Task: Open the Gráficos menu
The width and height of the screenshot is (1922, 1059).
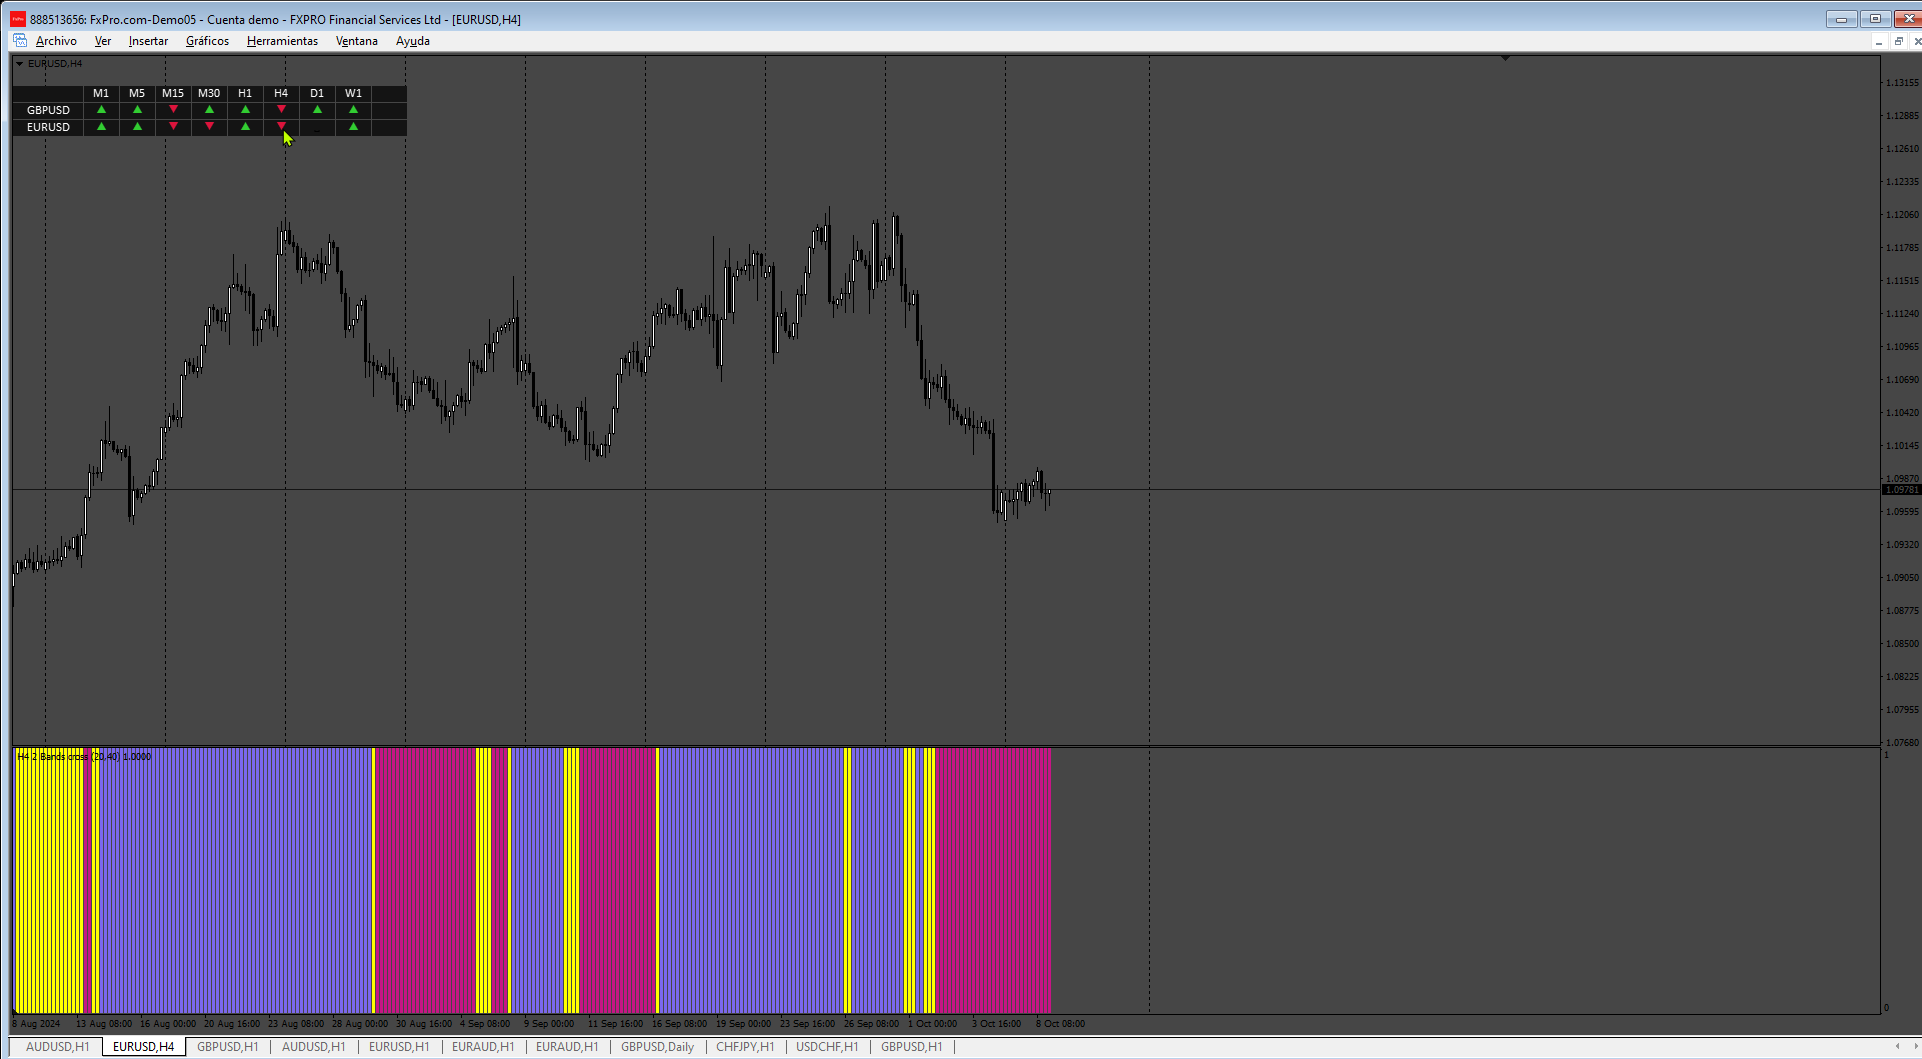Action: (207, 41)
